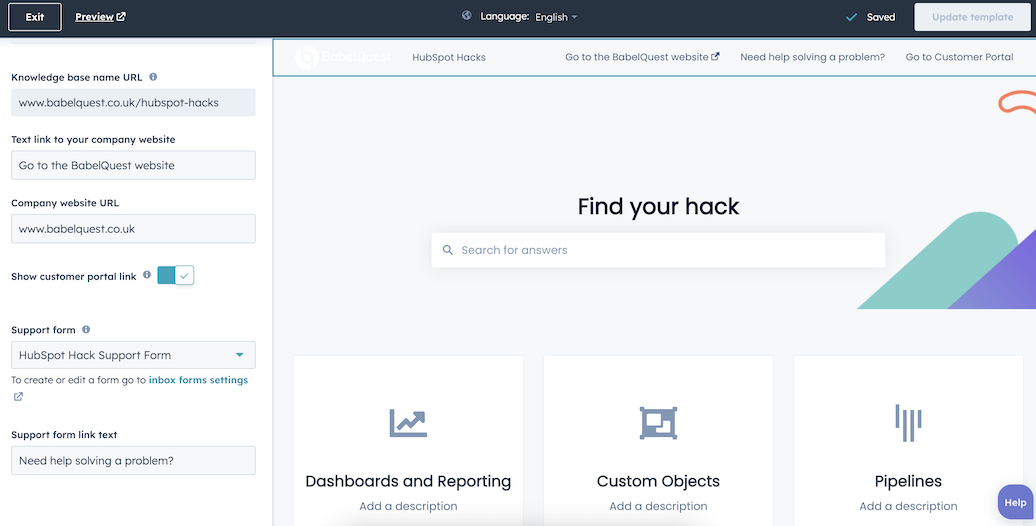The width and height of the screenshot is (1036, 526).
Task: Click the Knowledge base name URL field
Action: pyautogui.click(x=133, y=102)
